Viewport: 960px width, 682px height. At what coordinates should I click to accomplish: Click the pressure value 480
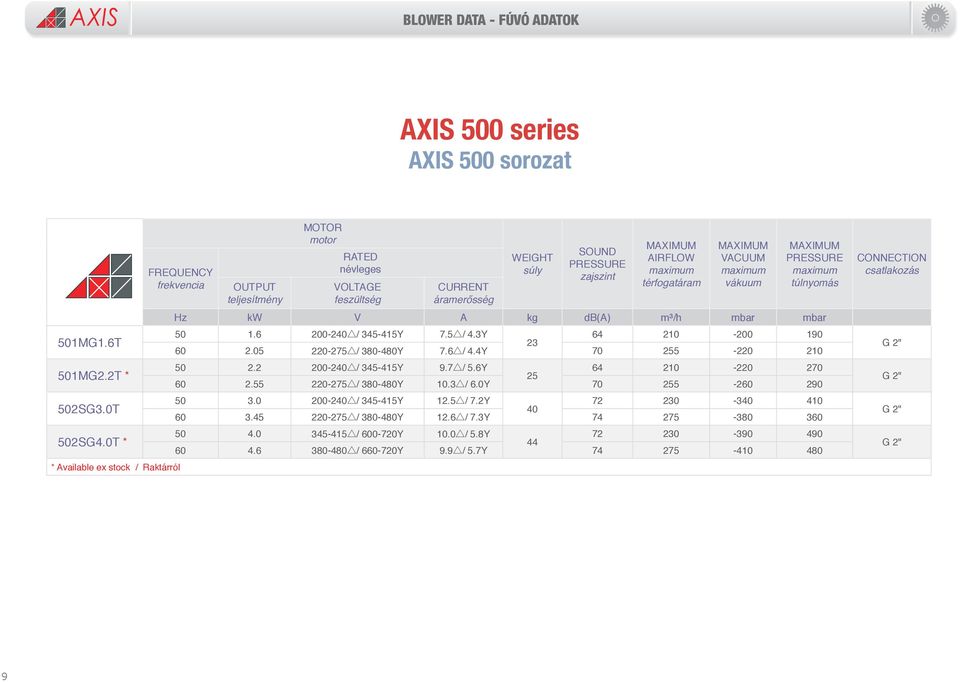click(814, 451)
